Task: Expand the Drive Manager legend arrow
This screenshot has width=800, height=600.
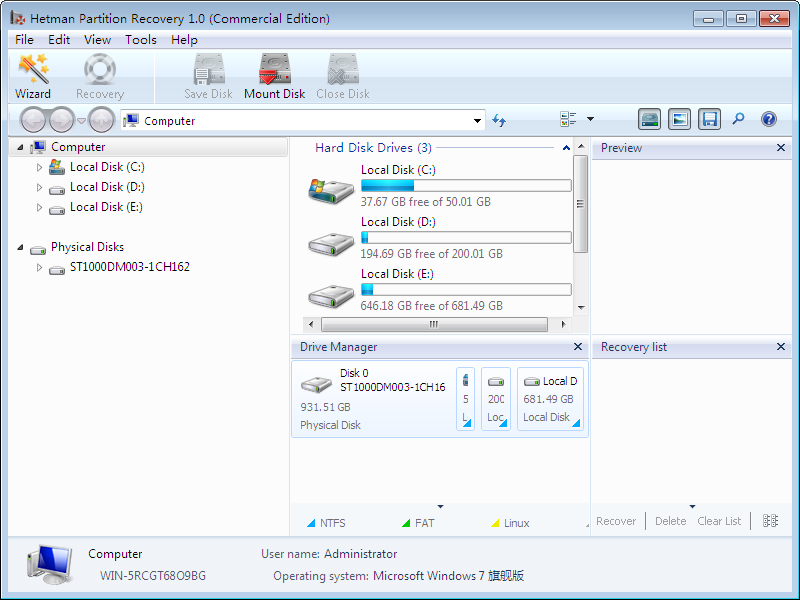Action: [440, 507]
